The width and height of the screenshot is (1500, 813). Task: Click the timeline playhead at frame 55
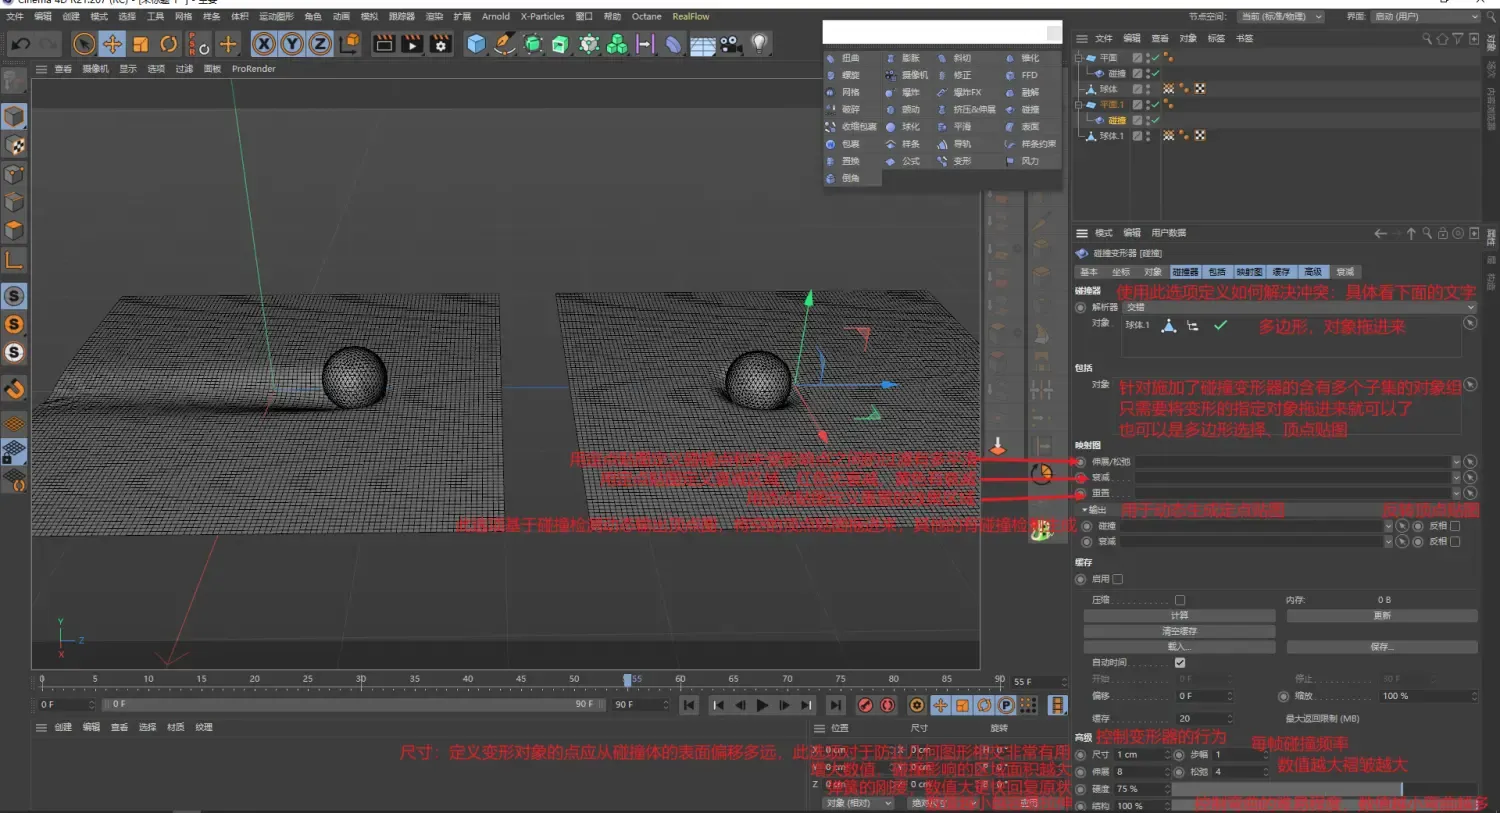point(628,680)
